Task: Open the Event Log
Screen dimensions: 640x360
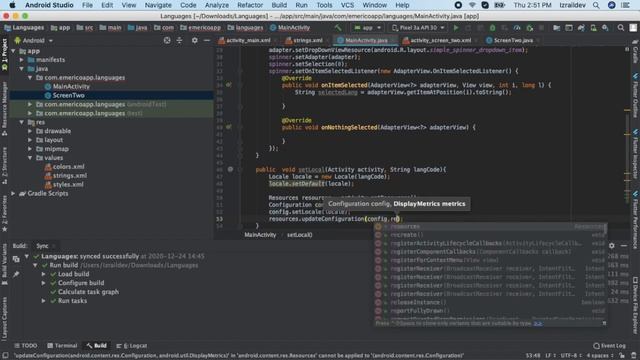Action: [609, 346]
